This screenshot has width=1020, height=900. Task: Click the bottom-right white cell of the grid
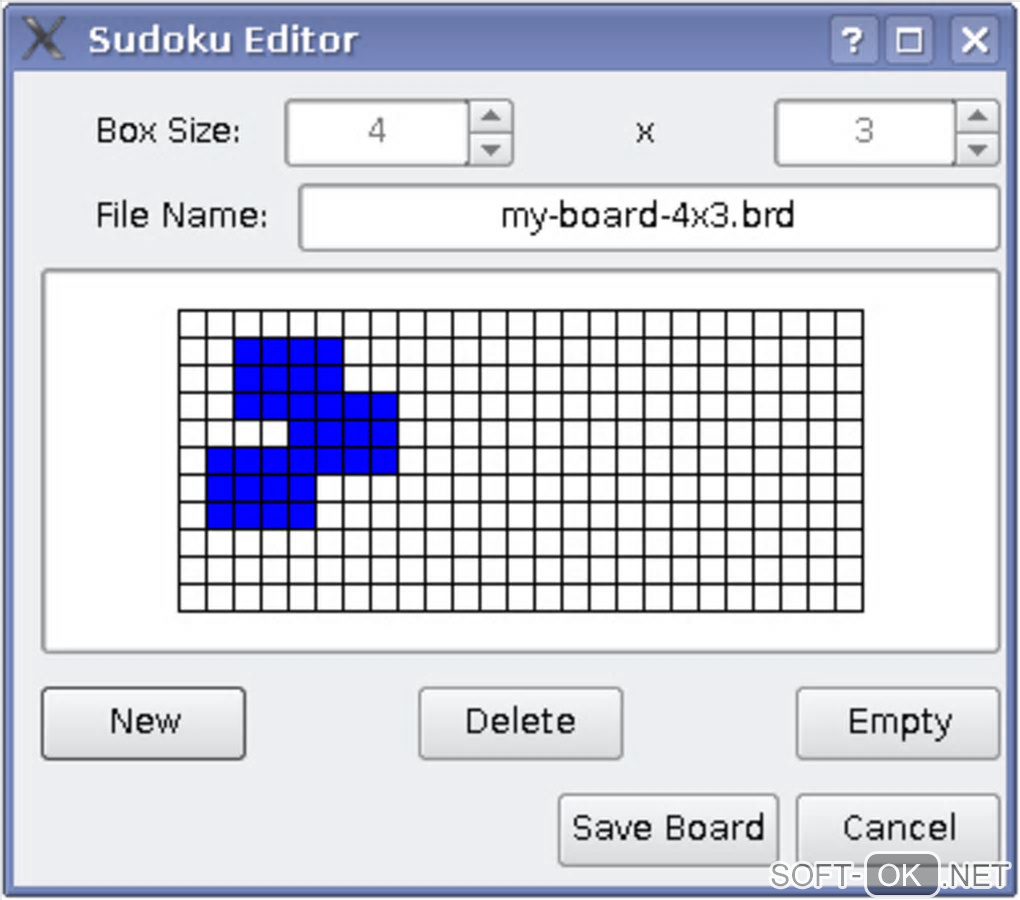[849, 597]
